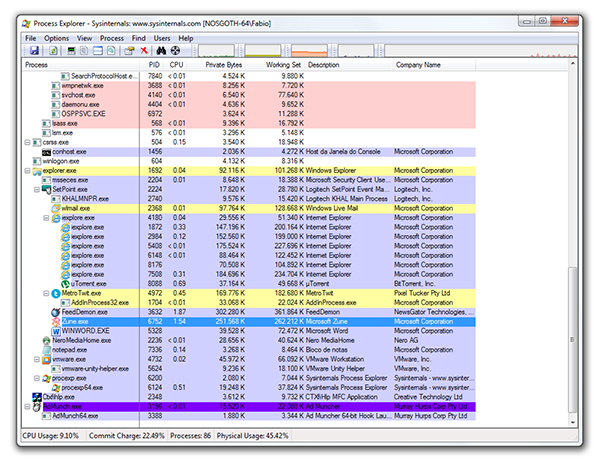Click the crosshair Find Window's Process icon
Viewport: 600px width, 460px height.
click(175, 51)
